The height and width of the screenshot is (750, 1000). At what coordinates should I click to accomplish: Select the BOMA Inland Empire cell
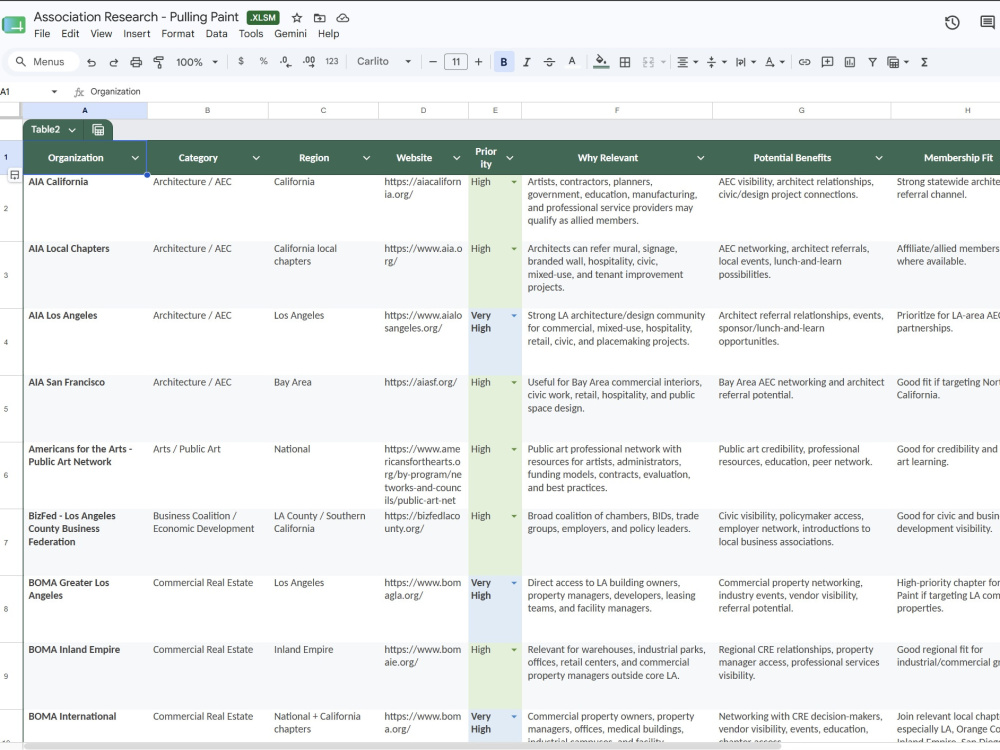pyautogui.click(x=85, y=676)
